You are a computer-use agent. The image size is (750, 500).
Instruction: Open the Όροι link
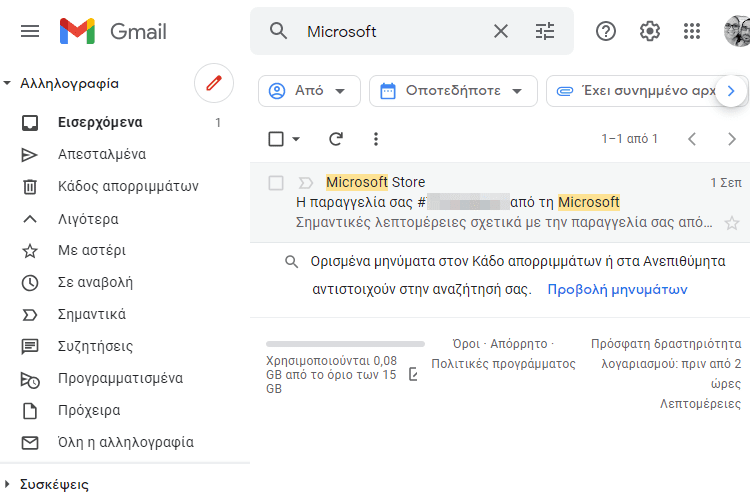[x=466, y=344]
